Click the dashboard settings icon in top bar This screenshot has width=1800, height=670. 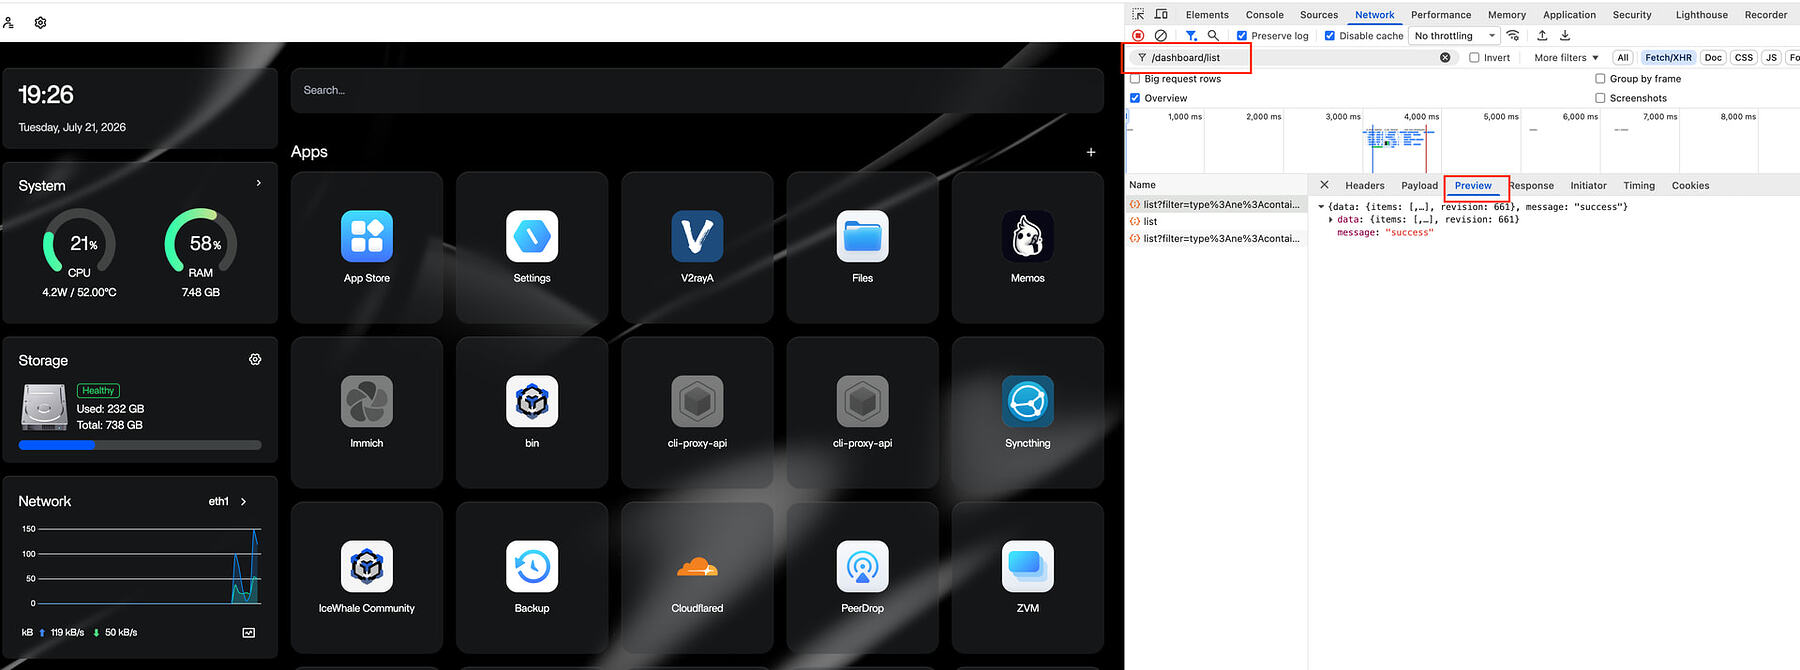40,22
